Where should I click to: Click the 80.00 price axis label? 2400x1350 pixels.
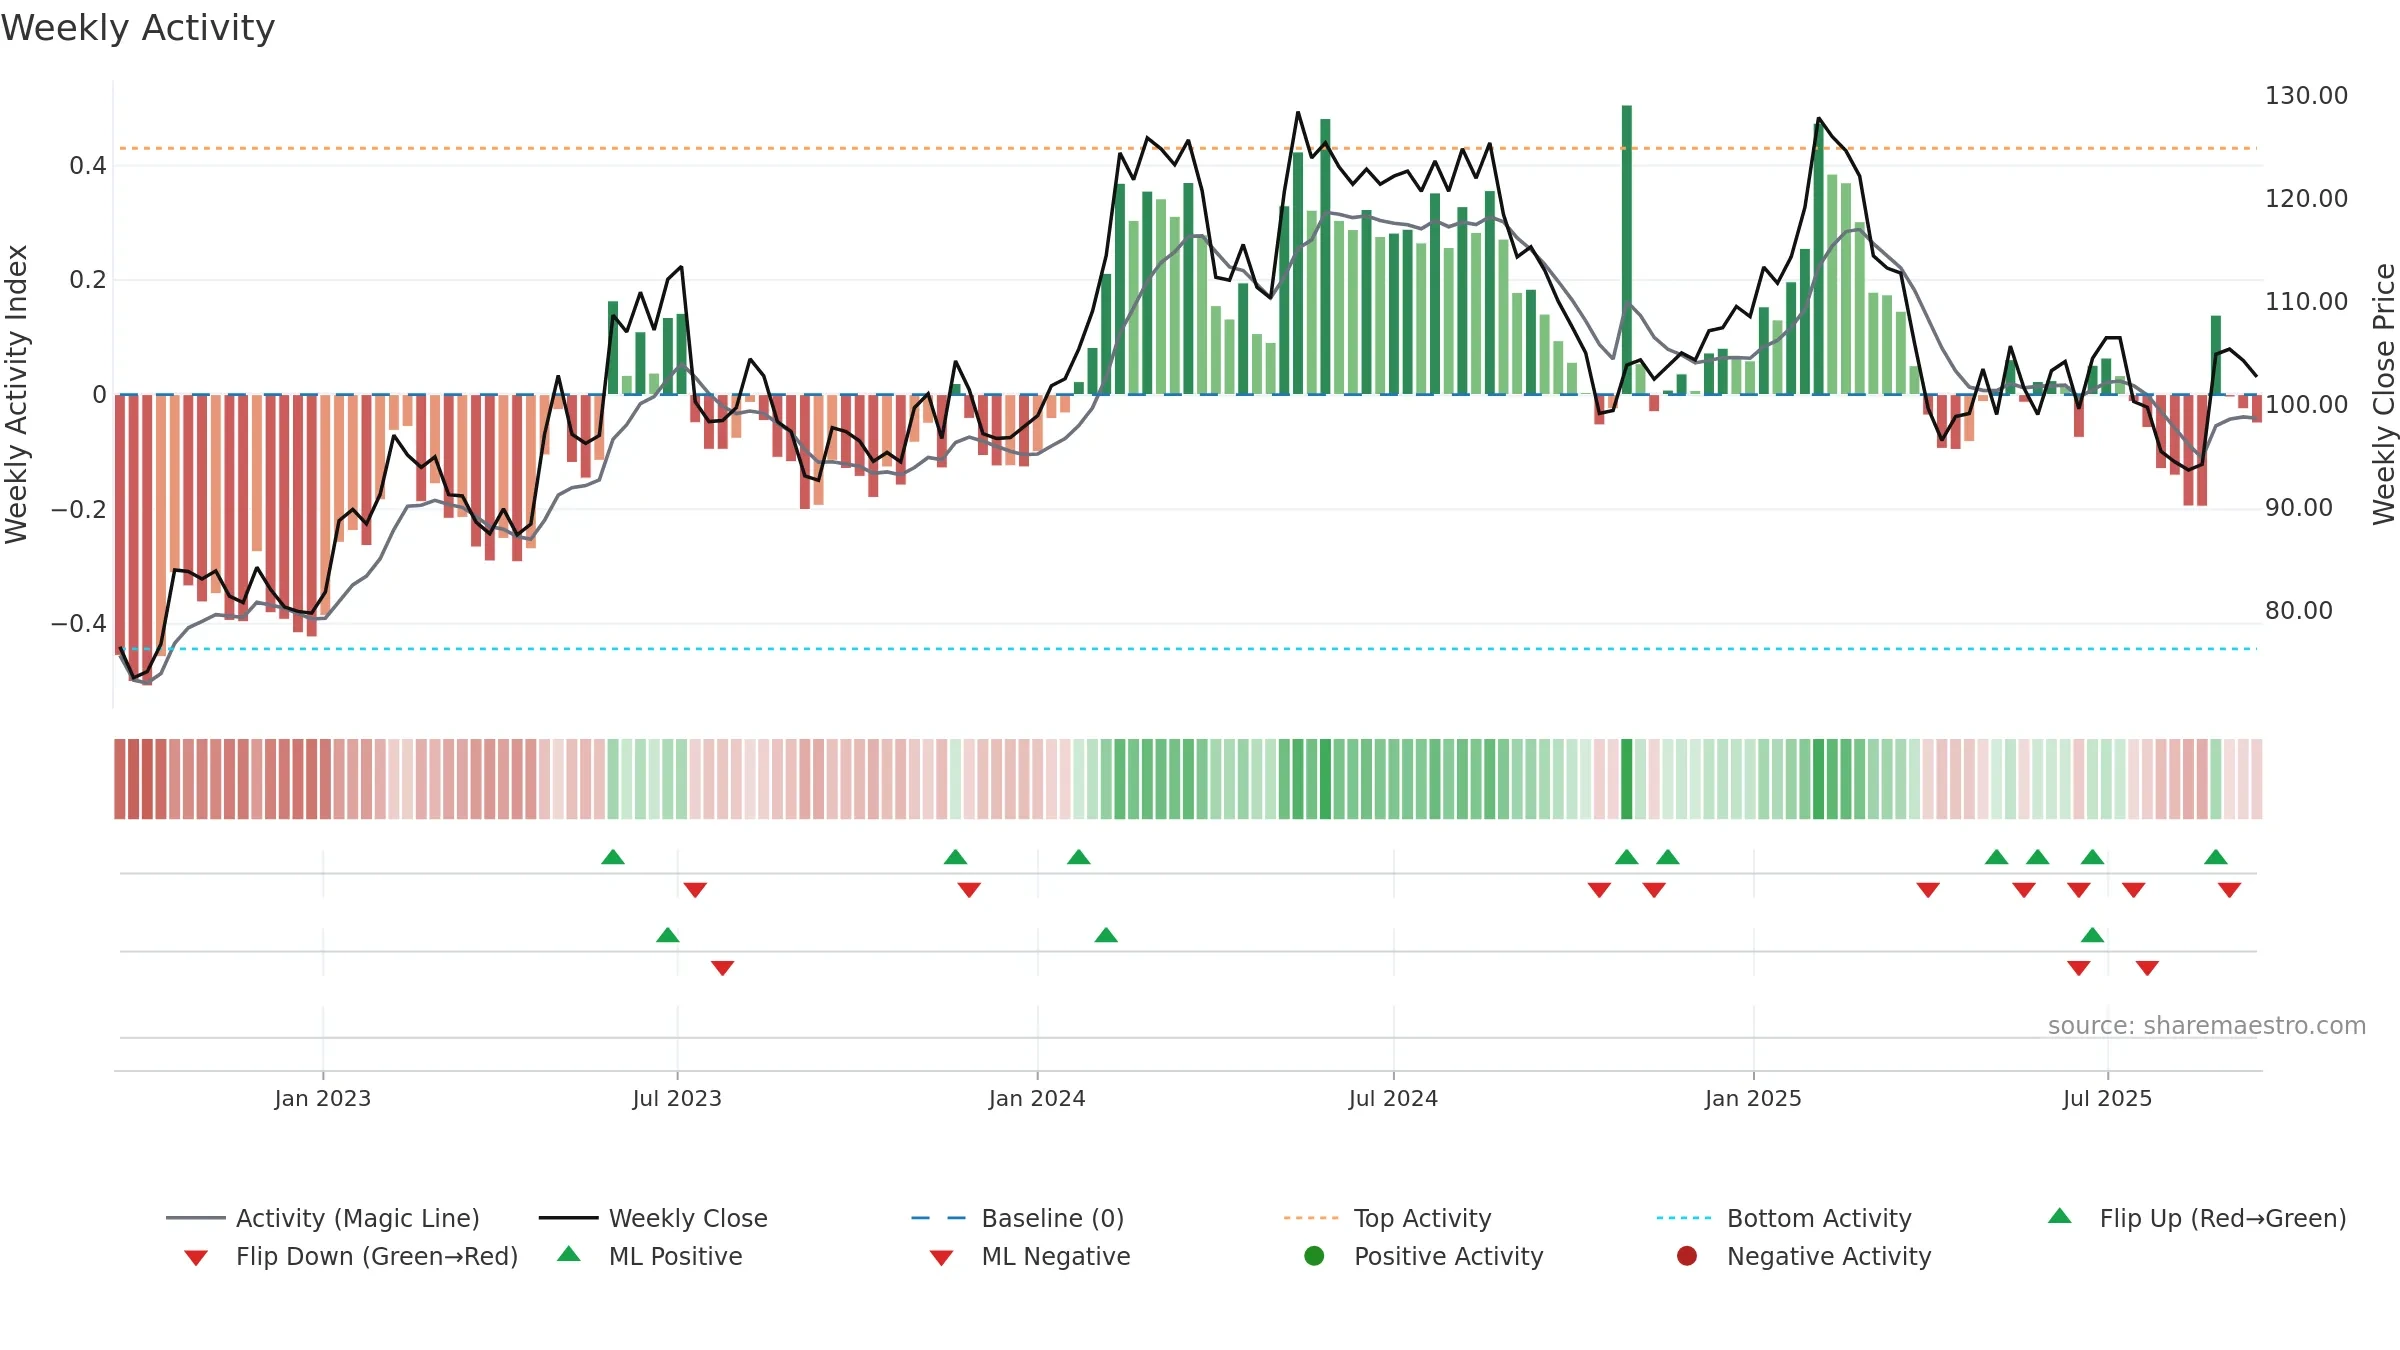click(2298, 611)
